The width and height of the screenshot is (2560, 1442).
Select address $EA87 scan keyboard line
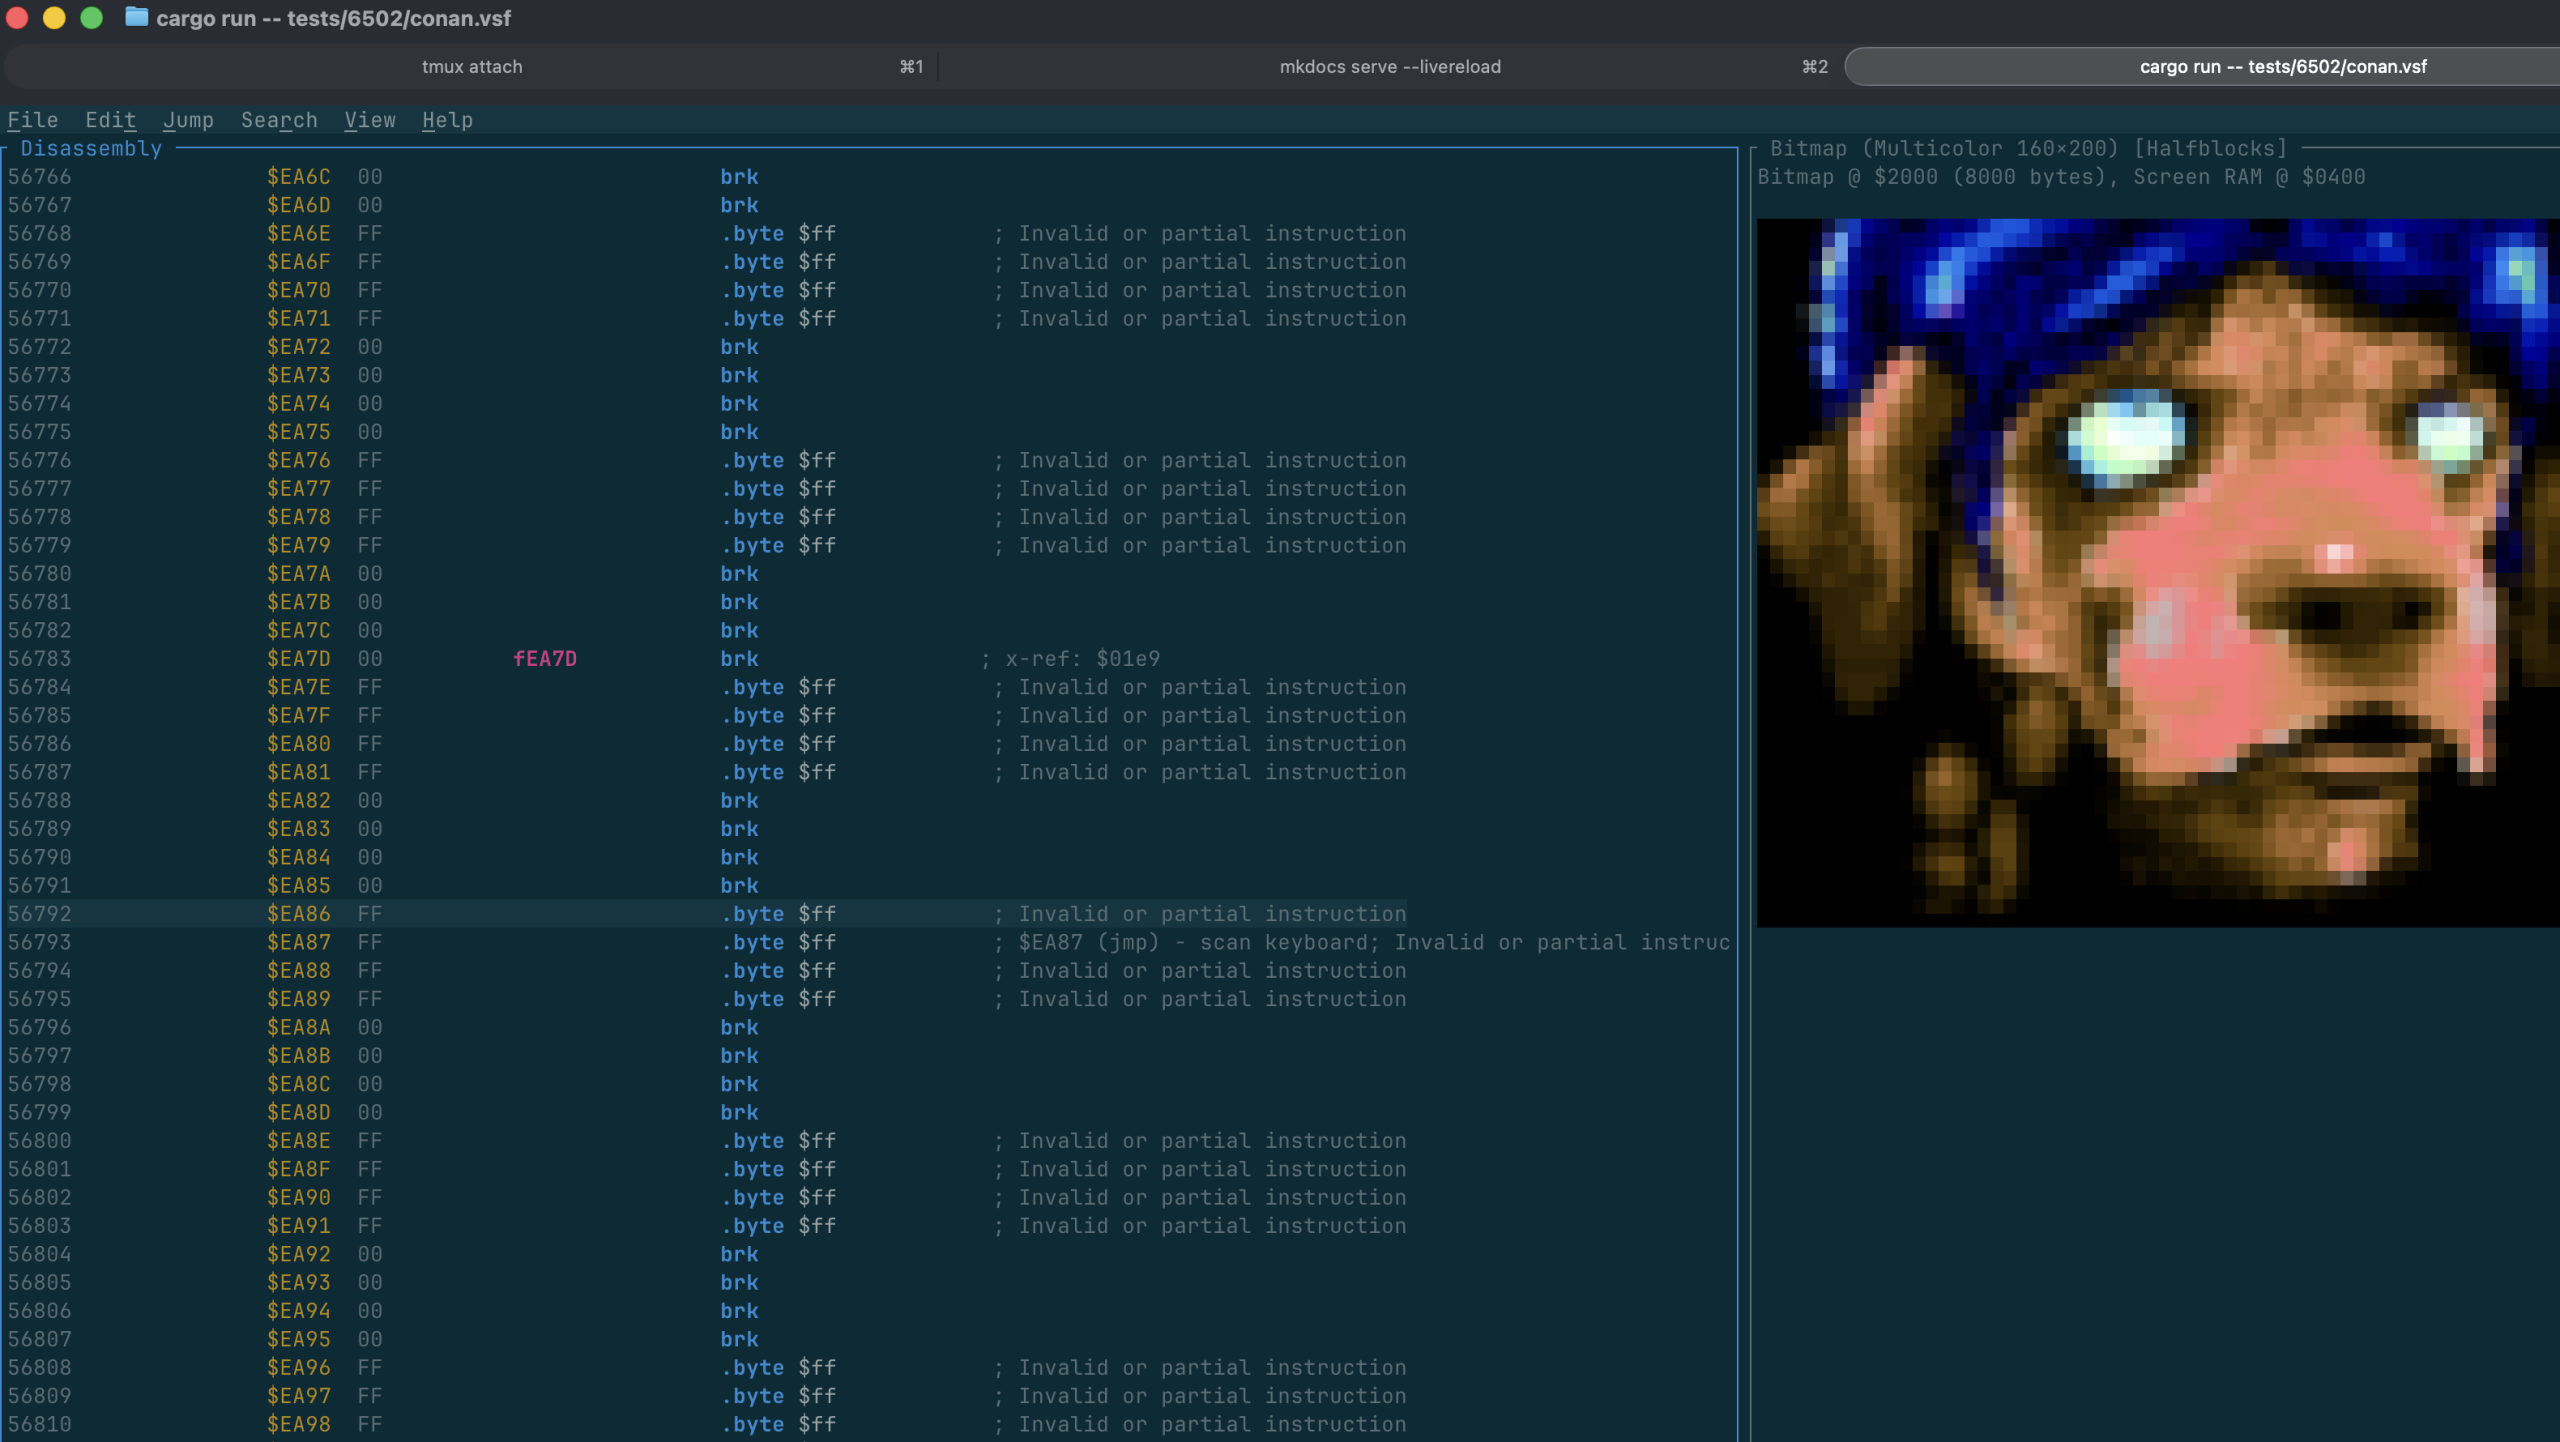[x=298, y=942]
